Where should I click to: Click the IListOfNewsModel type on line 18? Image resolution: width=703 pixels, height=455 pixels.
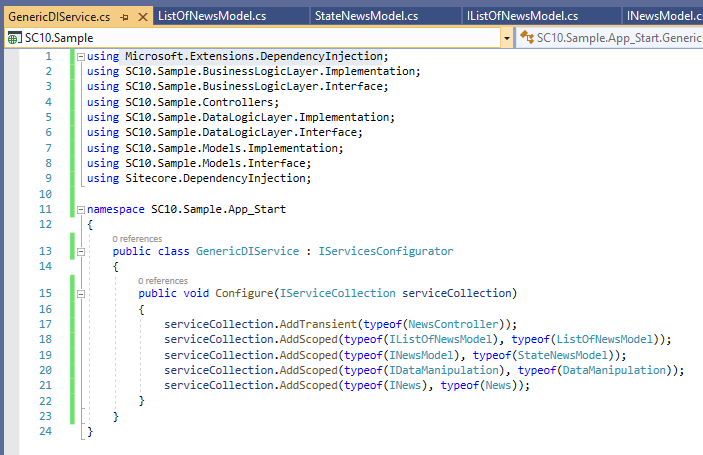click(x=440, y=339)
